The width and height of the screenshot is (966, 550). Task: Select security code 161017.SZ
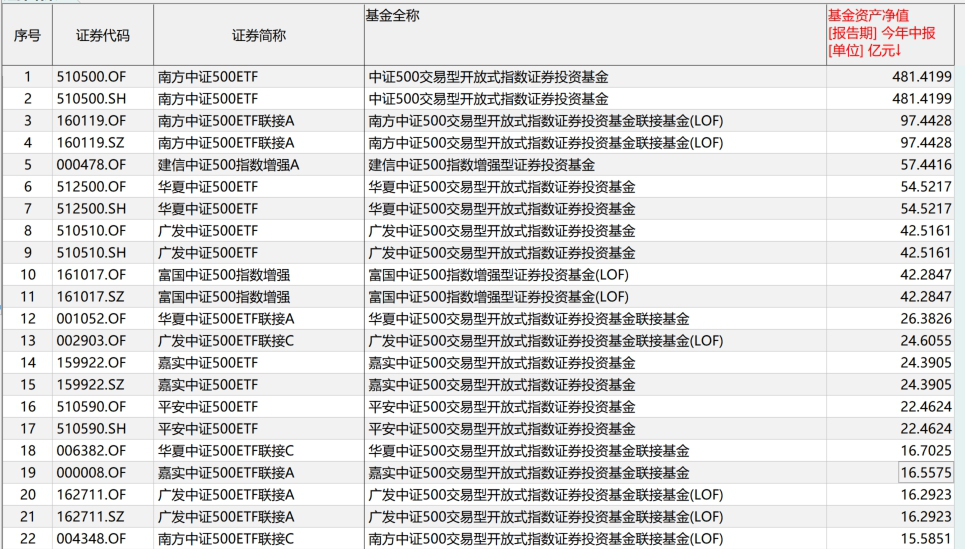(x=91, y=297)
